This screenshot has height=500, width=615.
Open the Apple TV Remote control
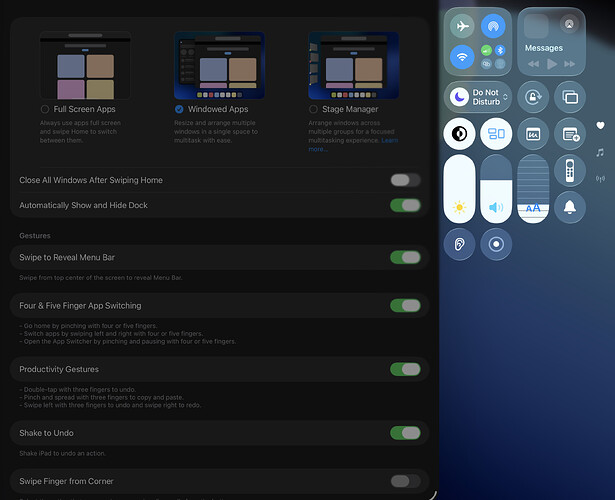(571, 170)
